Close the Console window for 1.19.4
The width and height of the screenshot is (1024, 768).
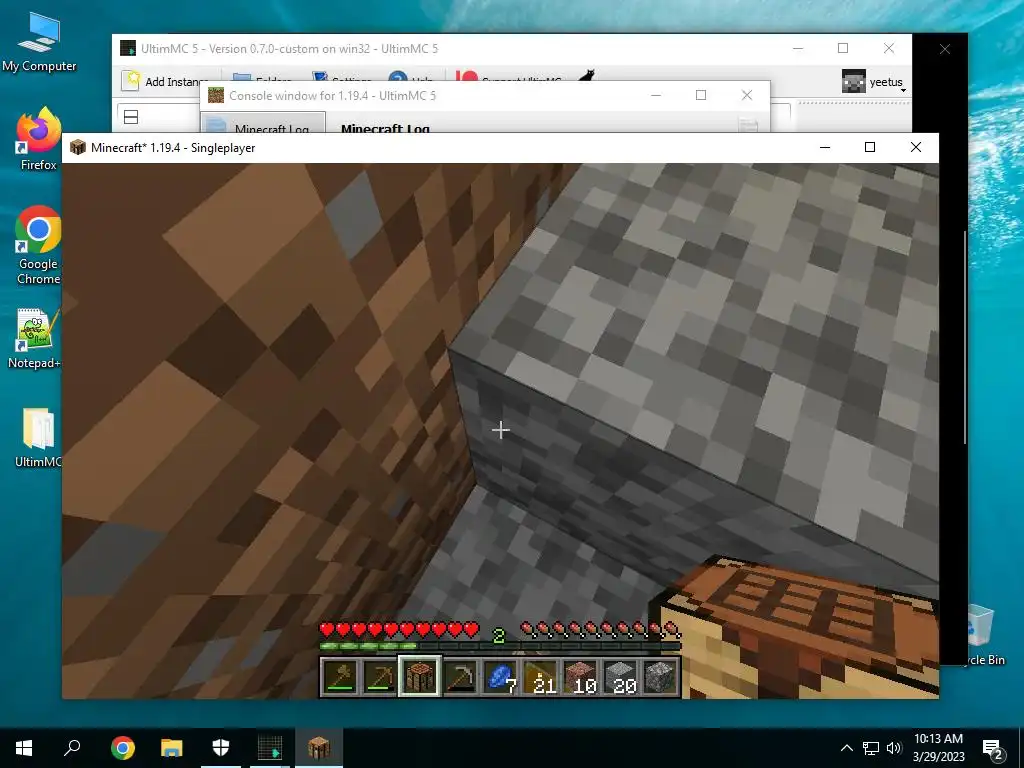(x=747, y=95)
